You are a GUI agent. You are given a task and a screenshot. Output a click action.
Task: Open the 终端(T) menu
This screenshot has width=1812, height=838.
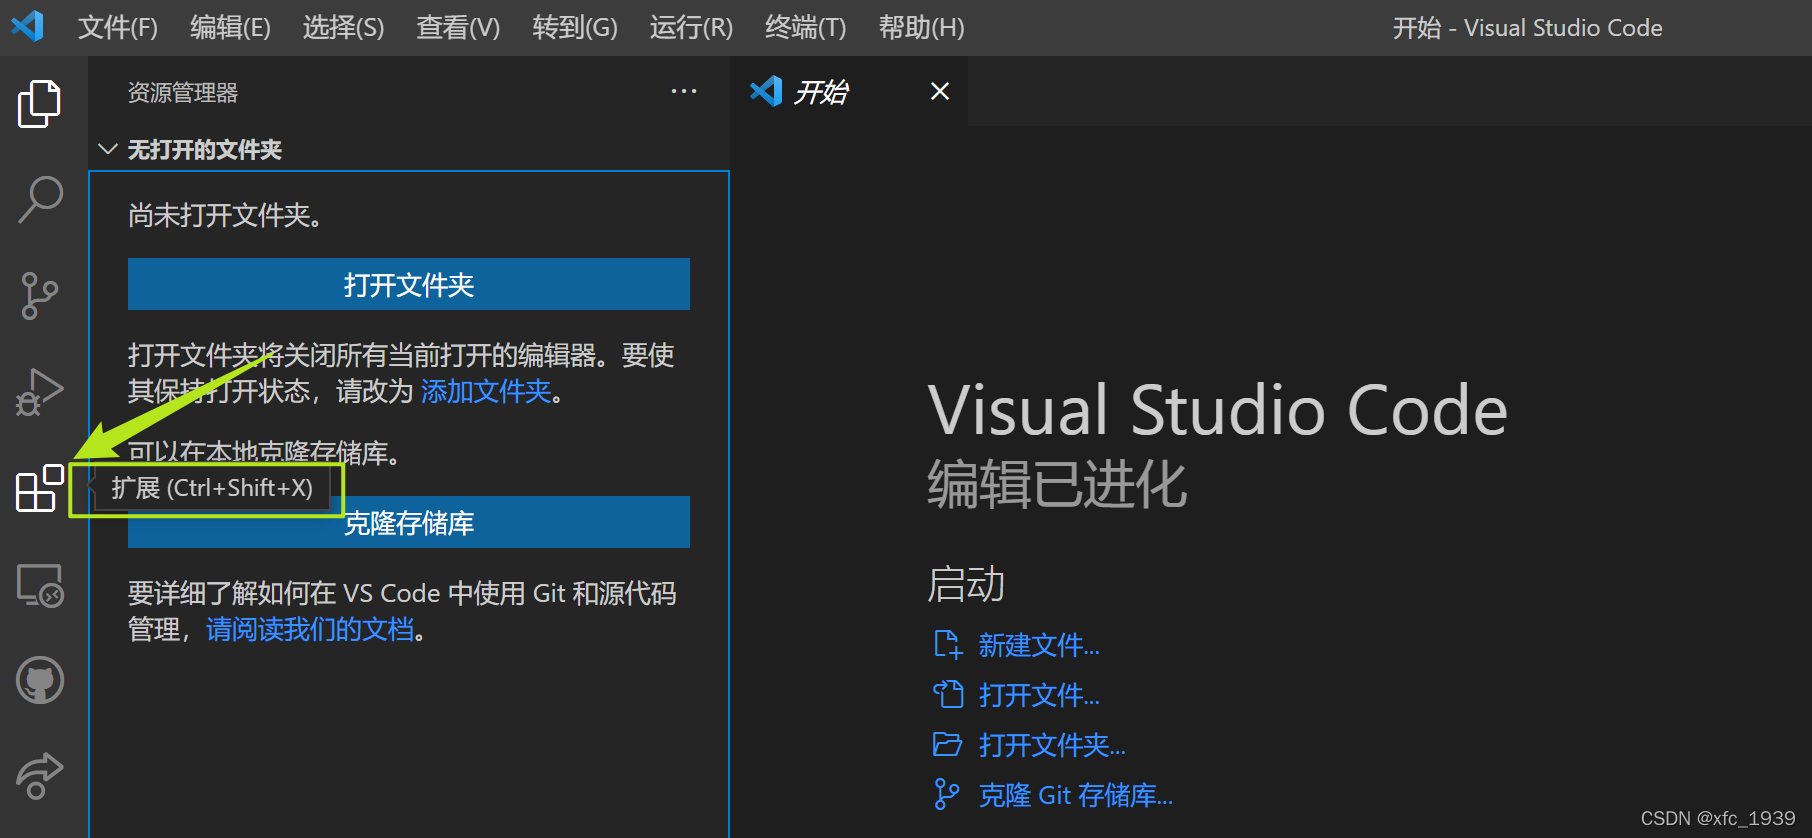click(805, 27)
